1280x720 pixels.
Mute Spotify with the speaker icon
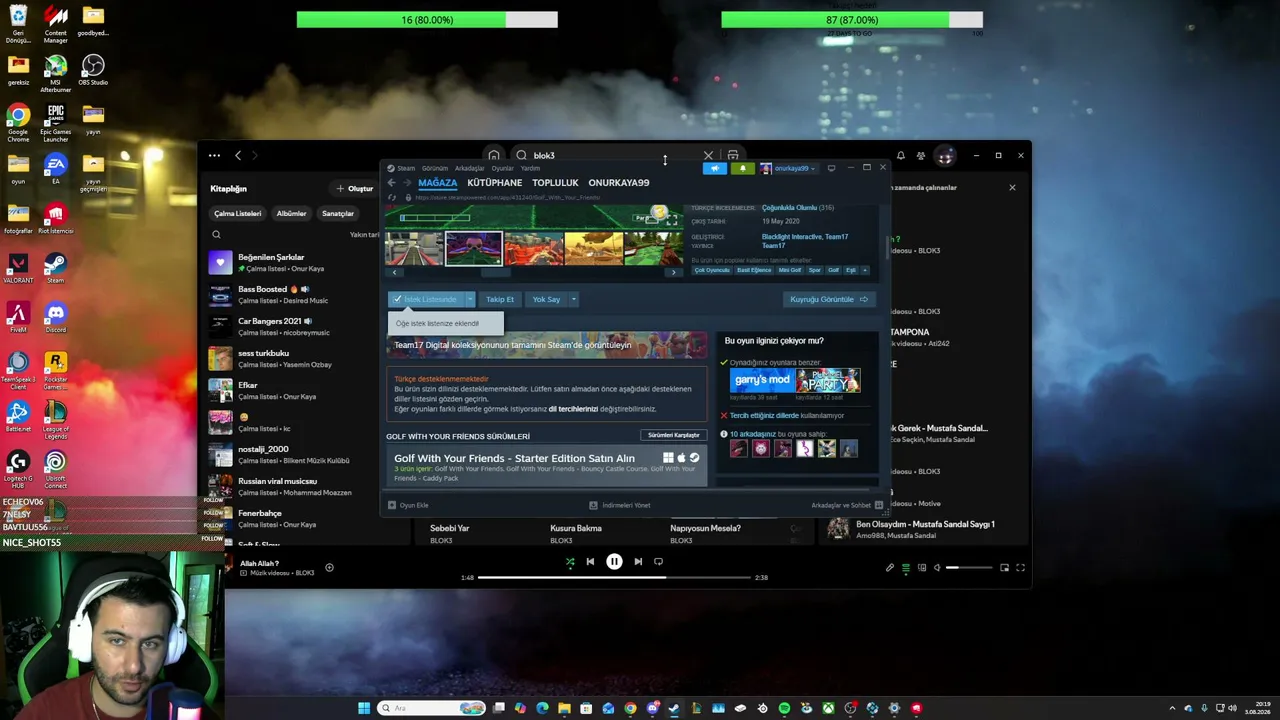(937, 568)
